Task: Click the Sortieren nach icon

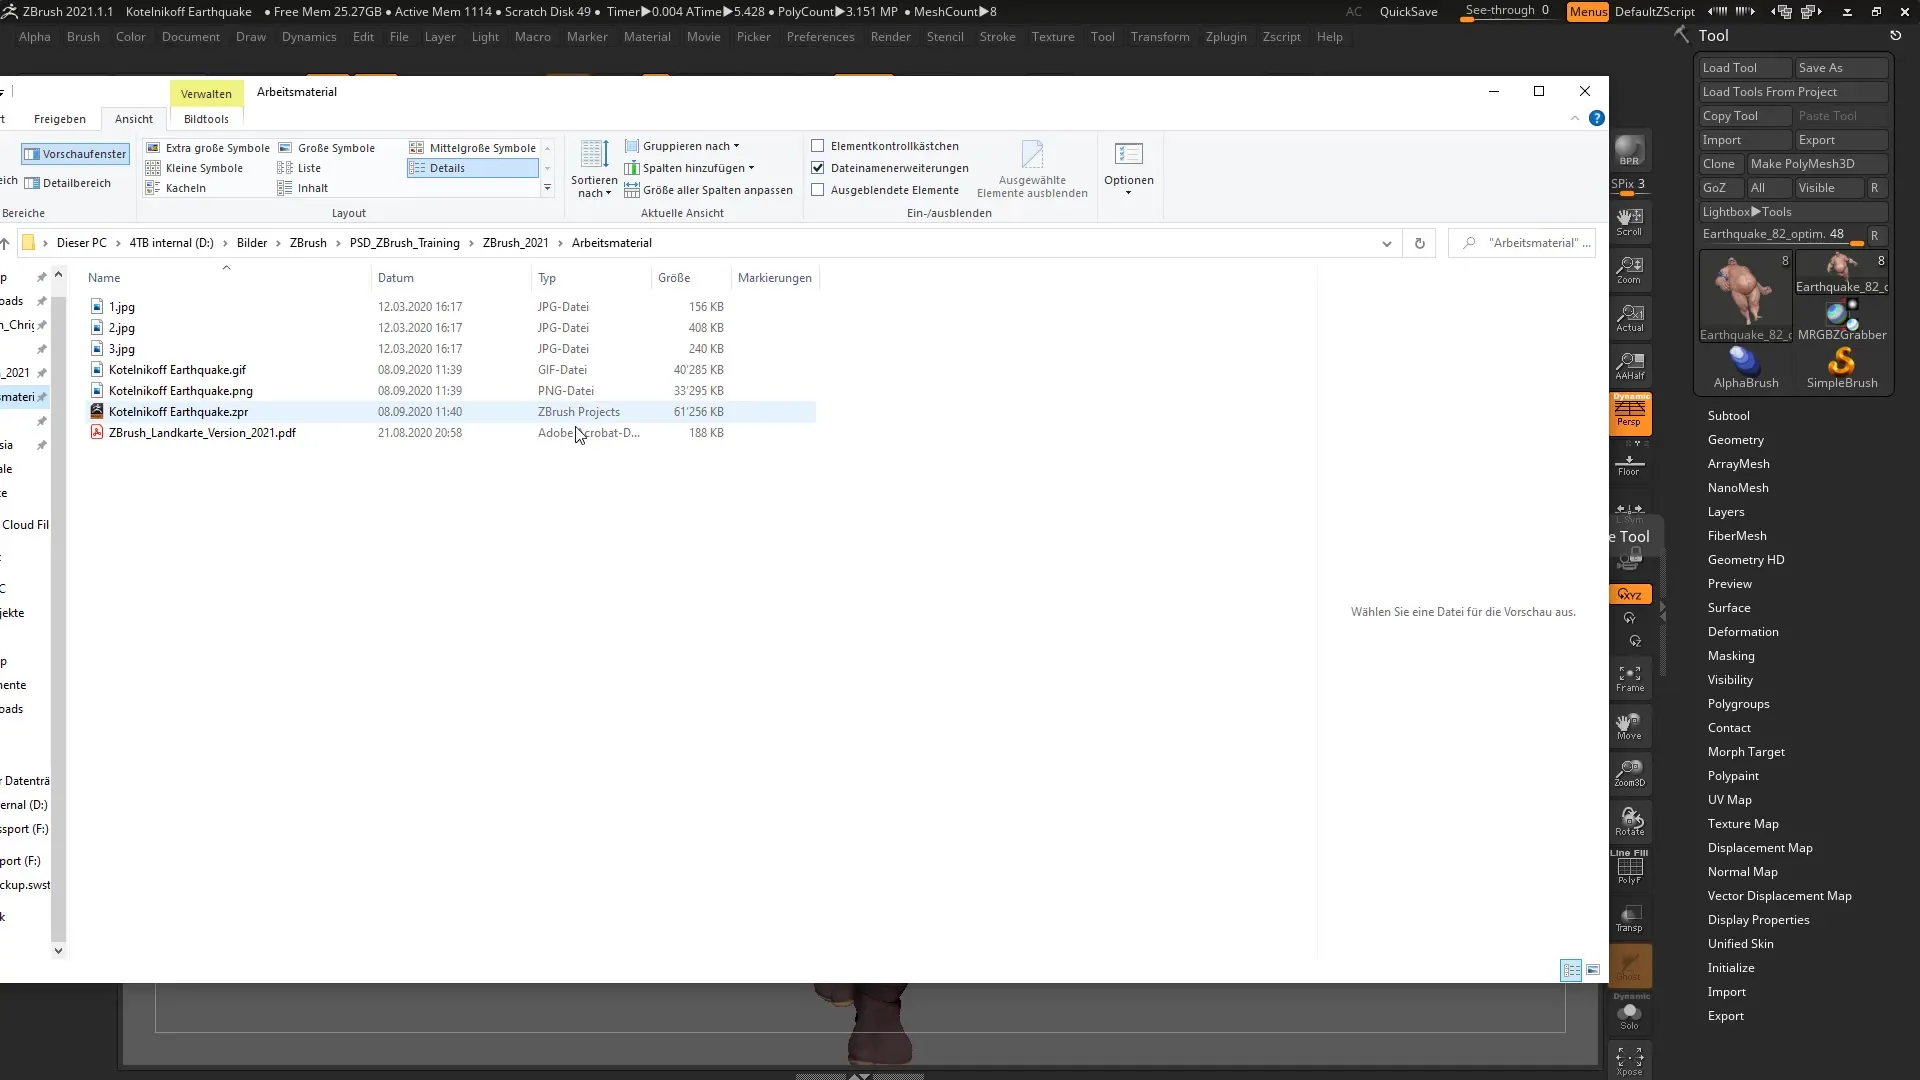Action: coord(594,169)
